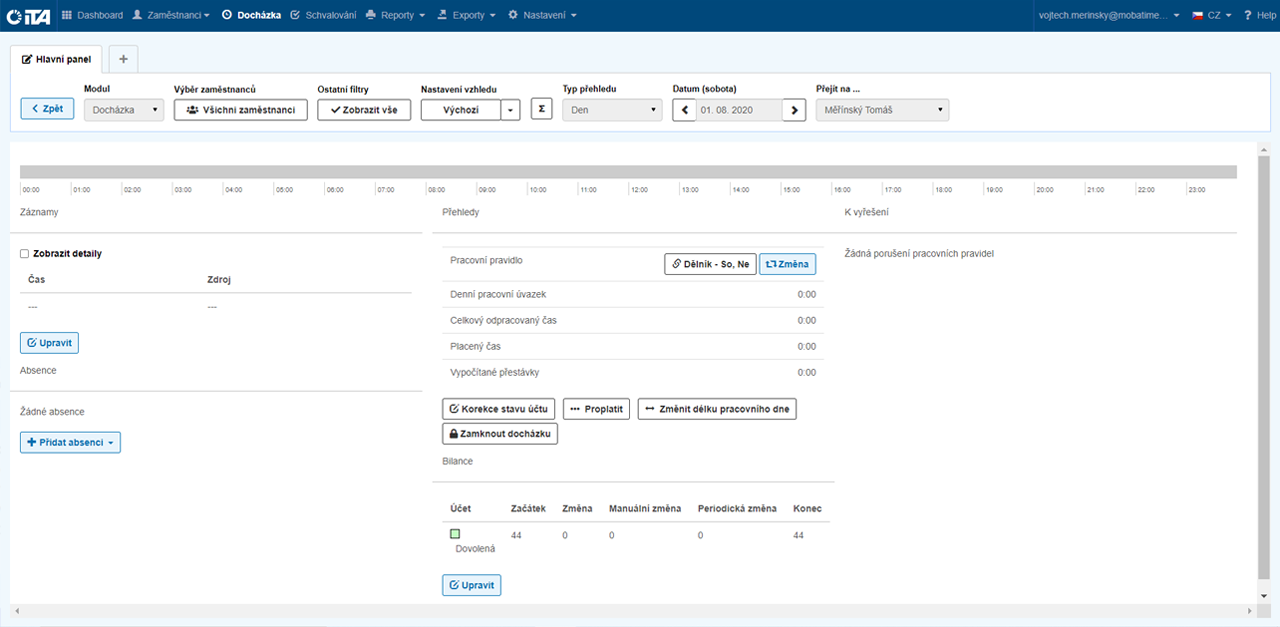Expand the Přejít na employee dropdown
Screen dimensions: 1280x627
[882, 110]
